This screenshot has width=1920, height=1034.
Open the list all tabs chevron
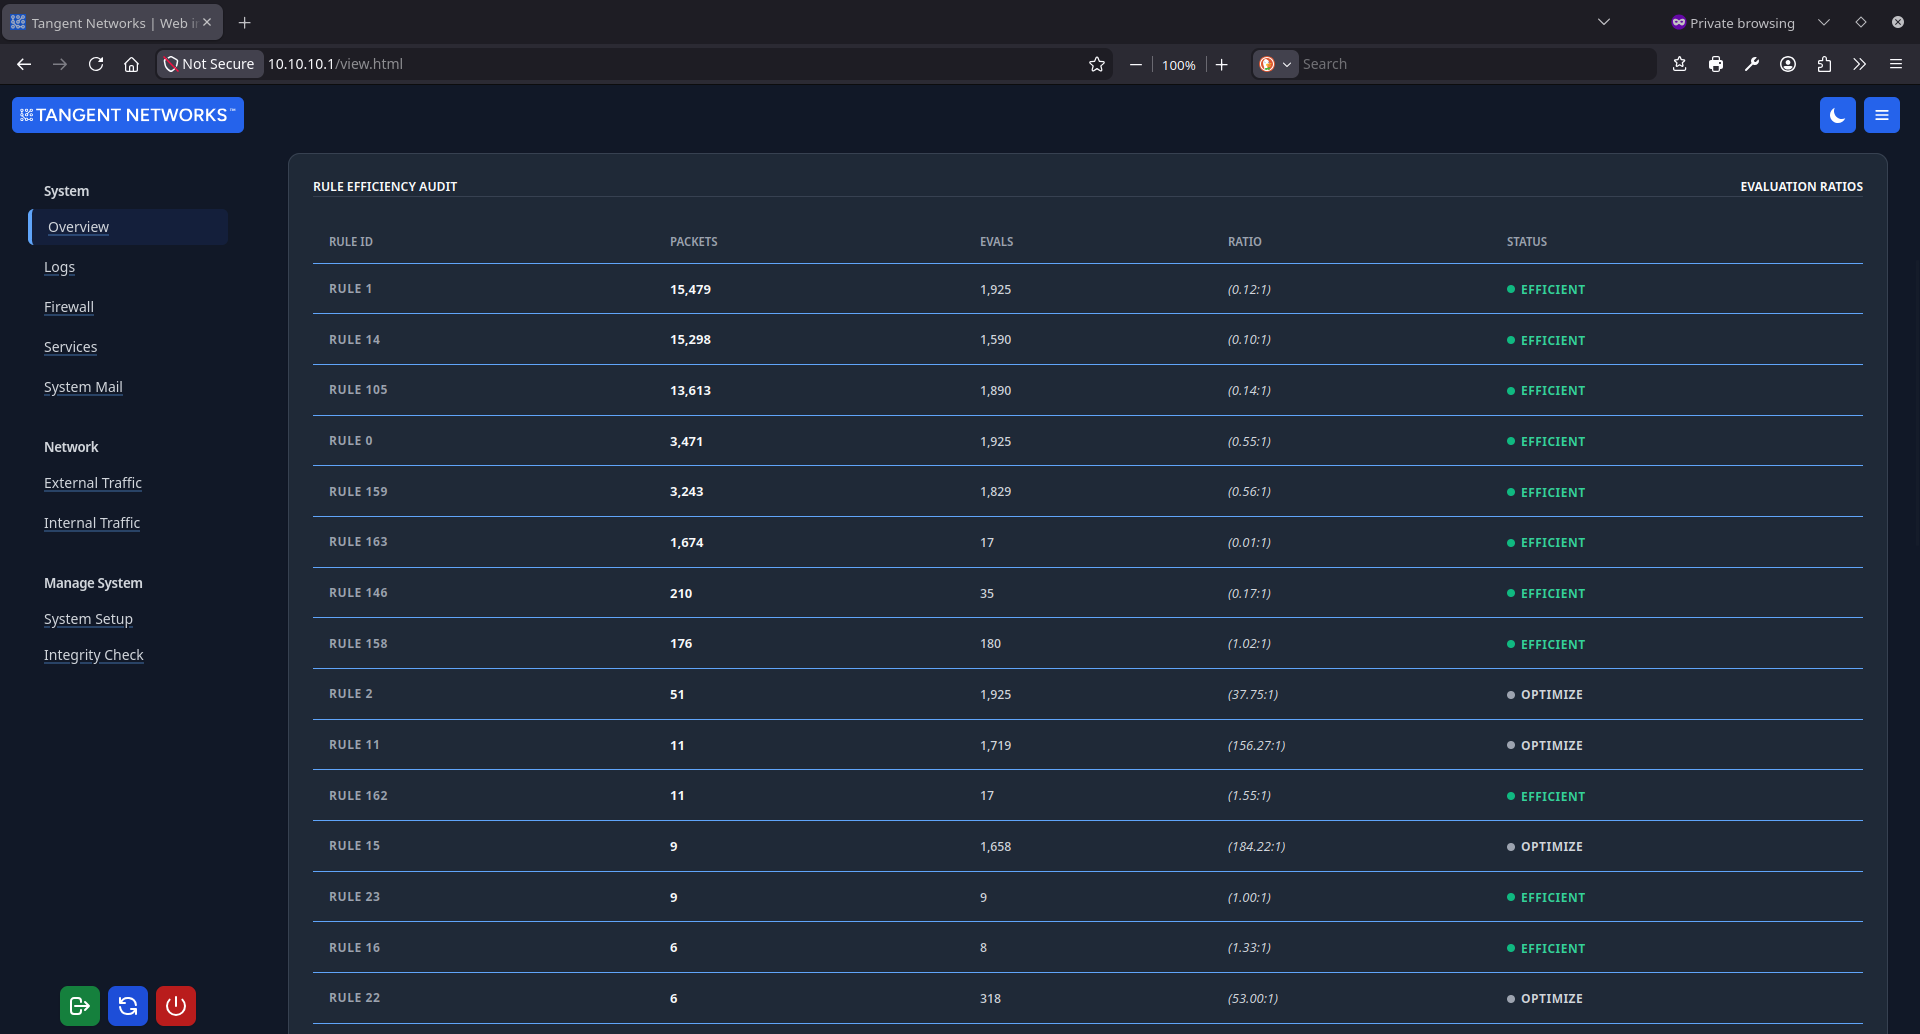point(1604,22)
